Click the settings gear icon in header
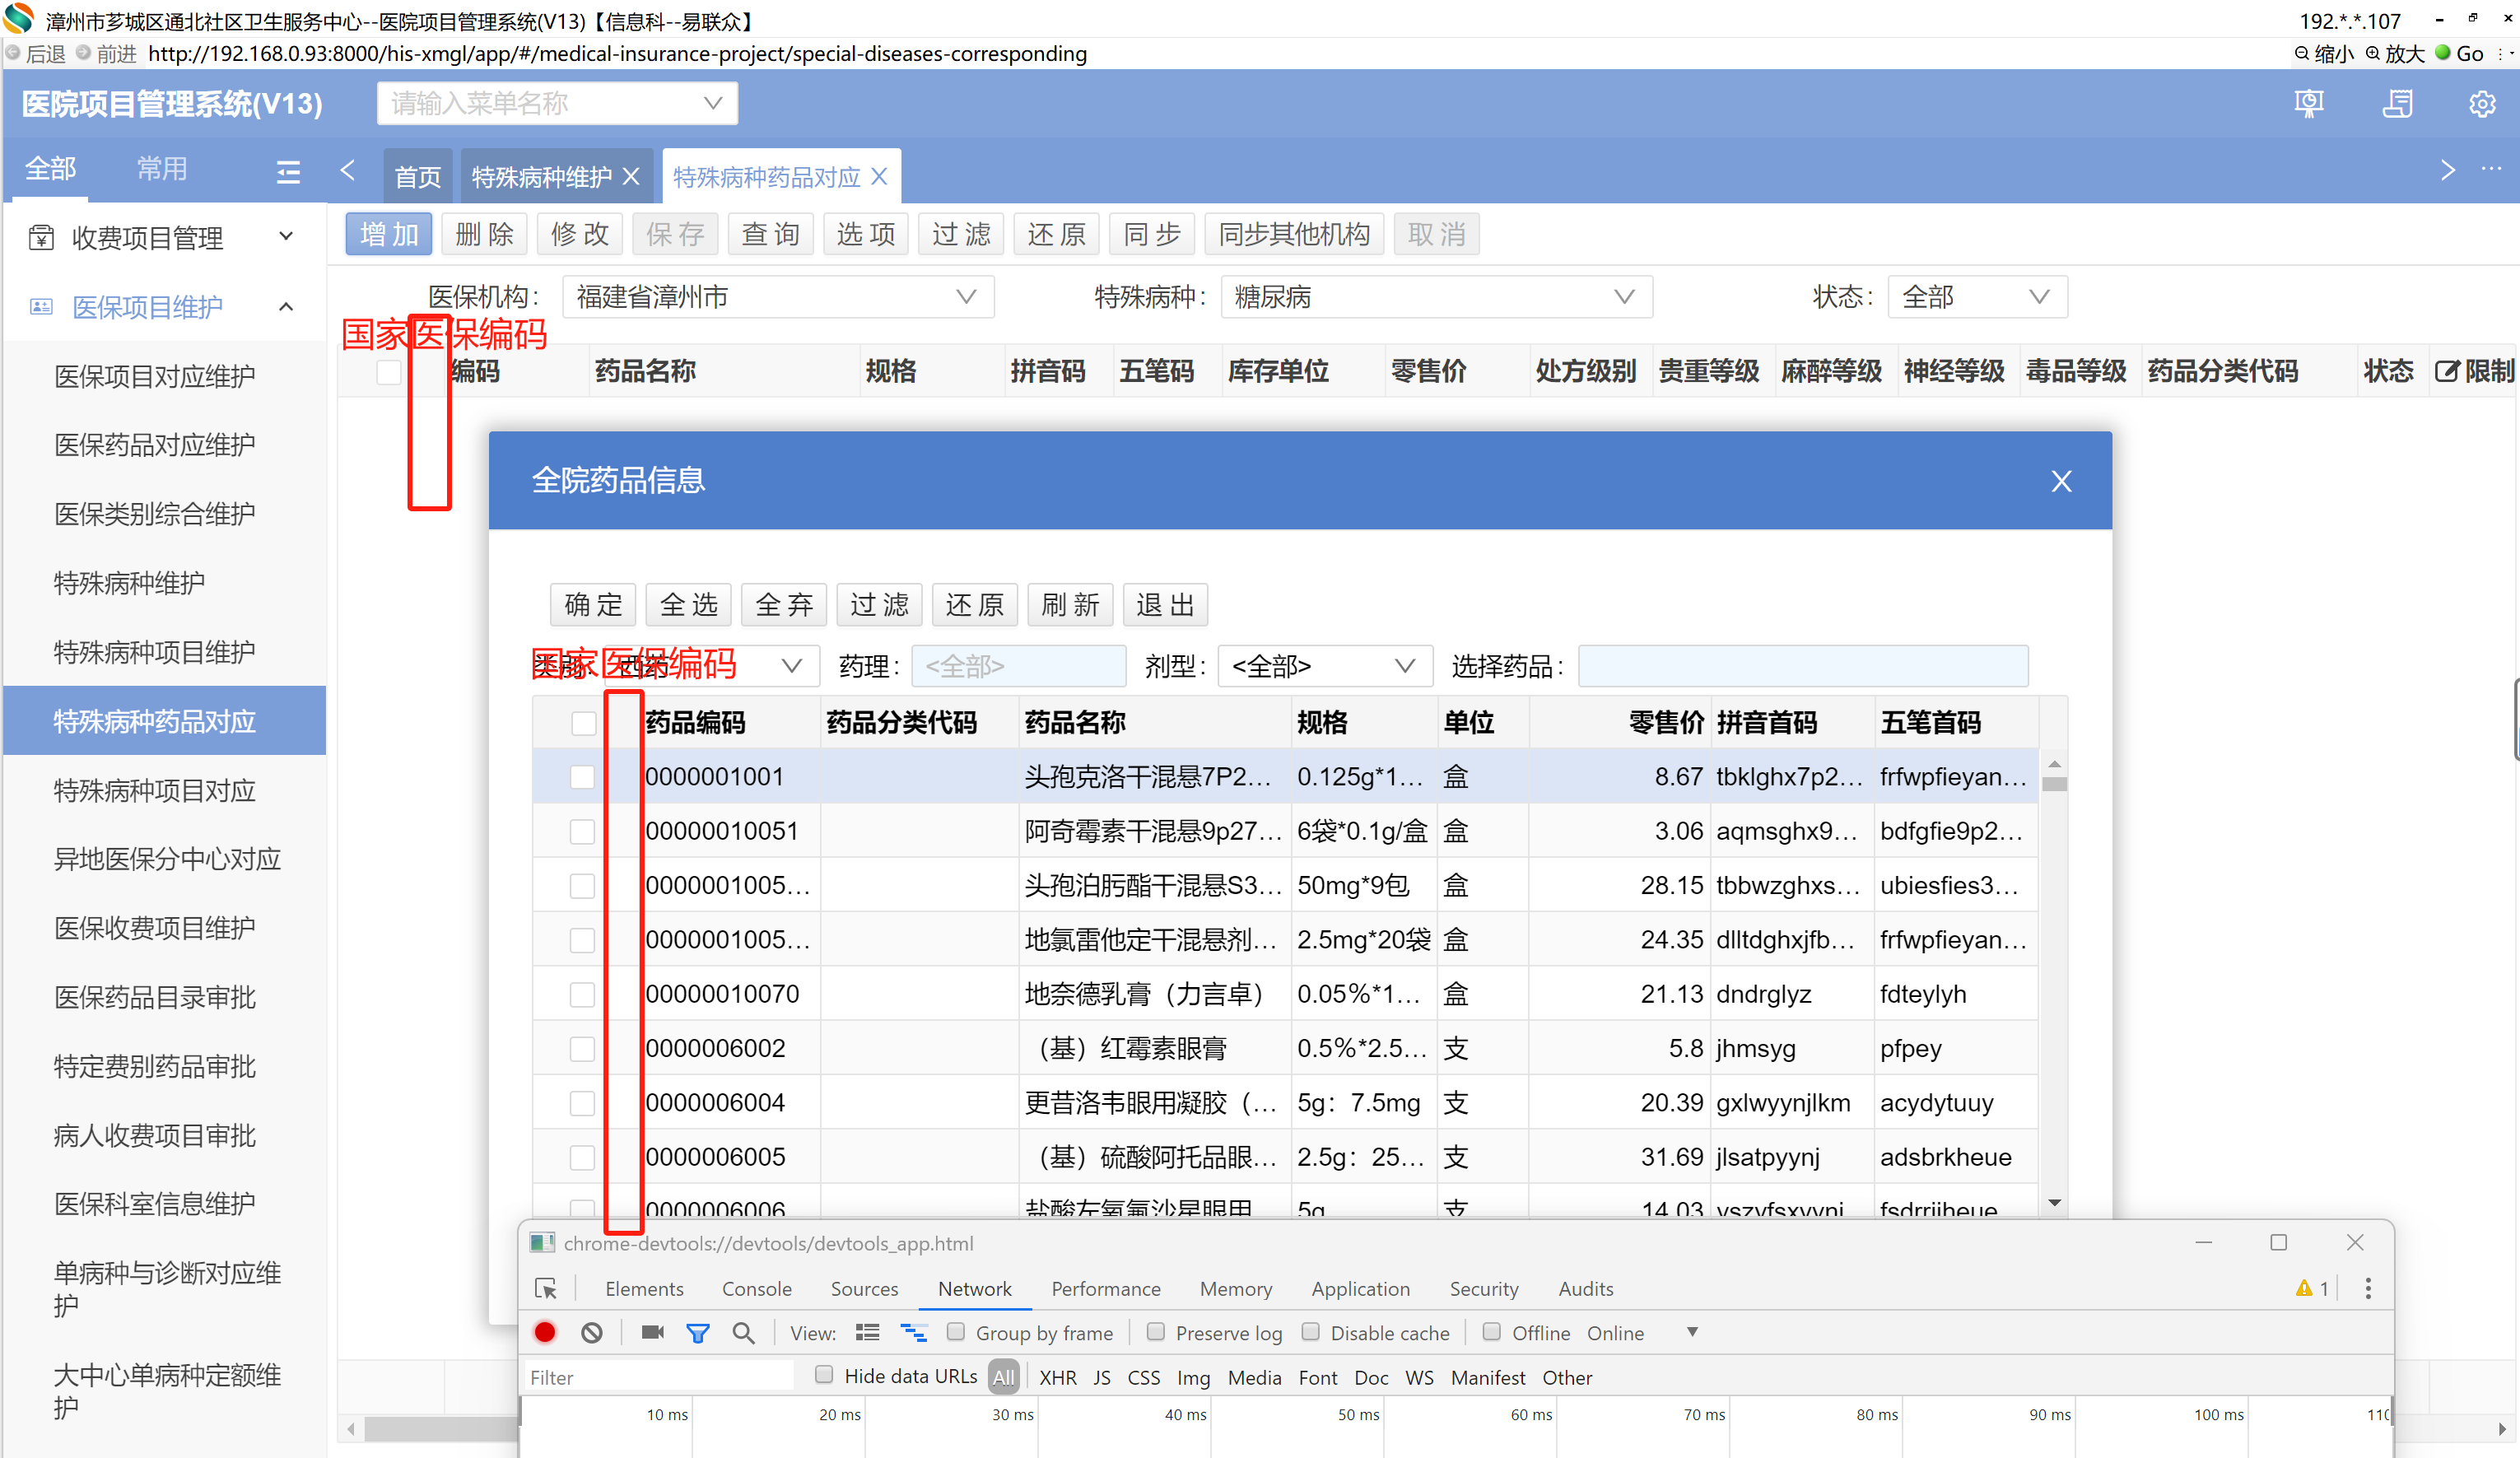2520x1458 pixels. [2481, 104]
